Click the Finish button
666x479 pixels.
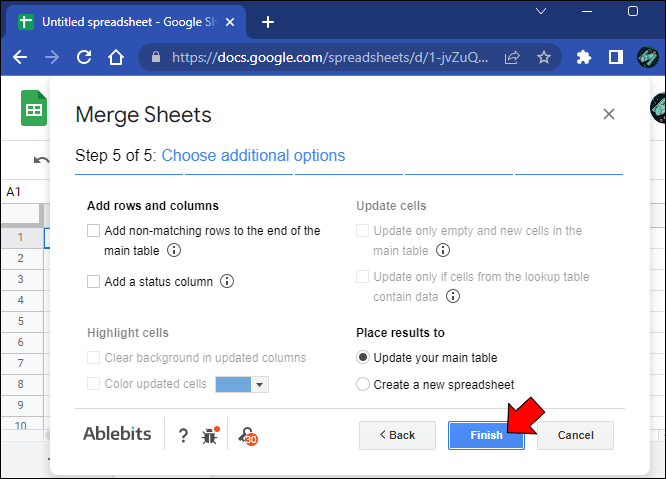click(x=486, y=435)
